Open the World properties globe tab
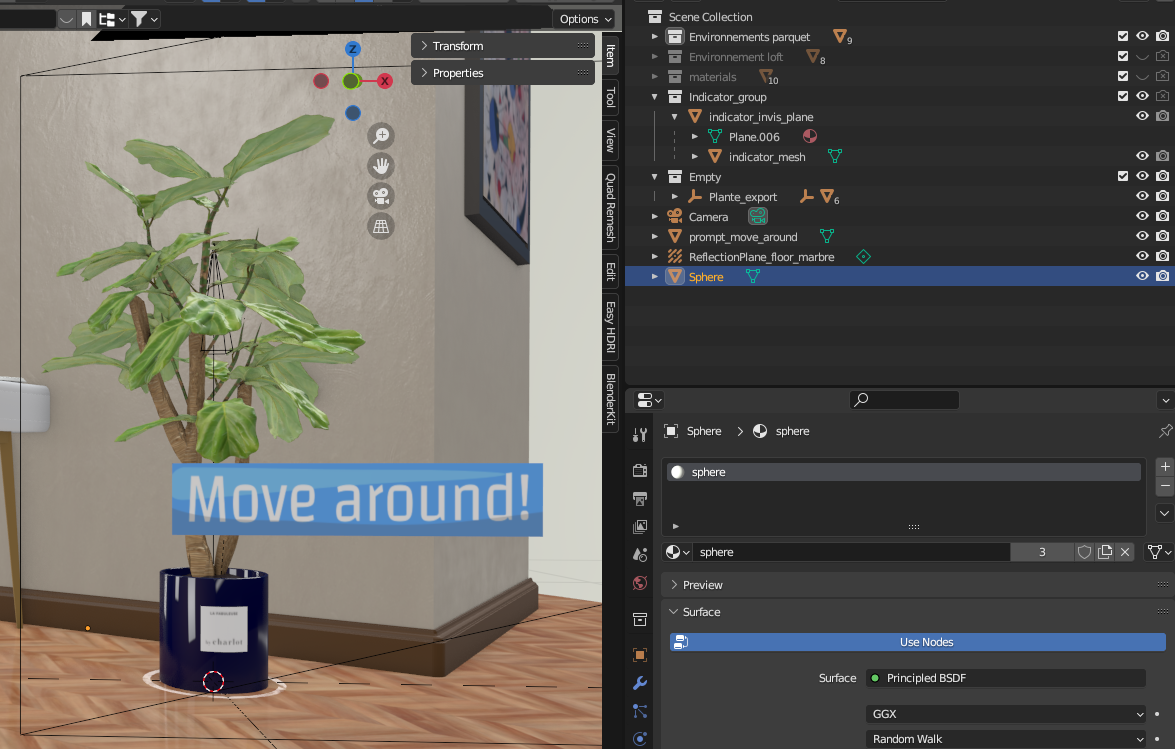This screenshot has width=1175, height=749. point(640,583)
